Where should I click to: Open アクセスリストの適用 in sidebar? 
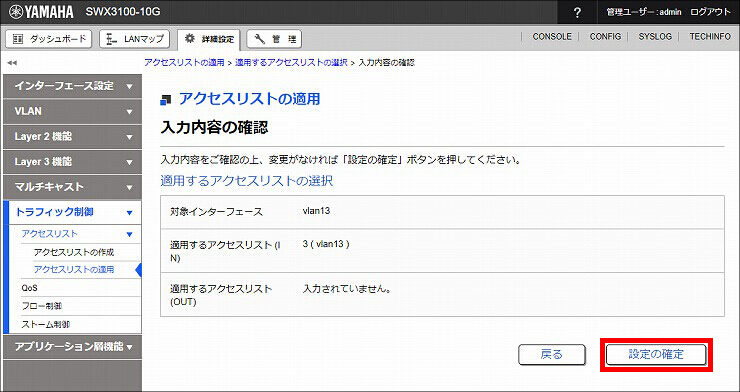point(74,270)
